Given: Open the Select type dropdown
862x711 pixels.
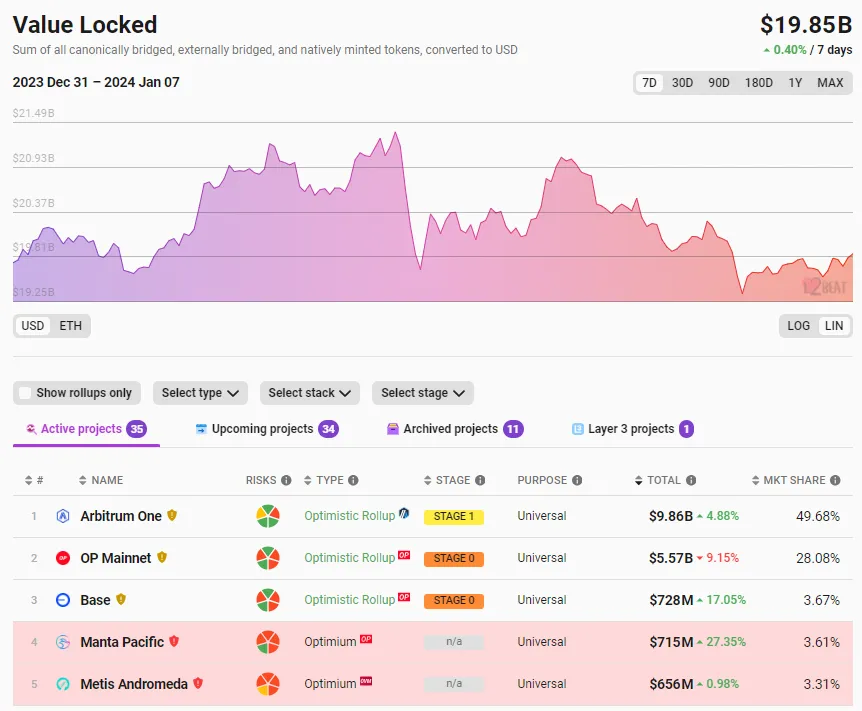Looking at the screenshot, I should [x=200, y=393].
